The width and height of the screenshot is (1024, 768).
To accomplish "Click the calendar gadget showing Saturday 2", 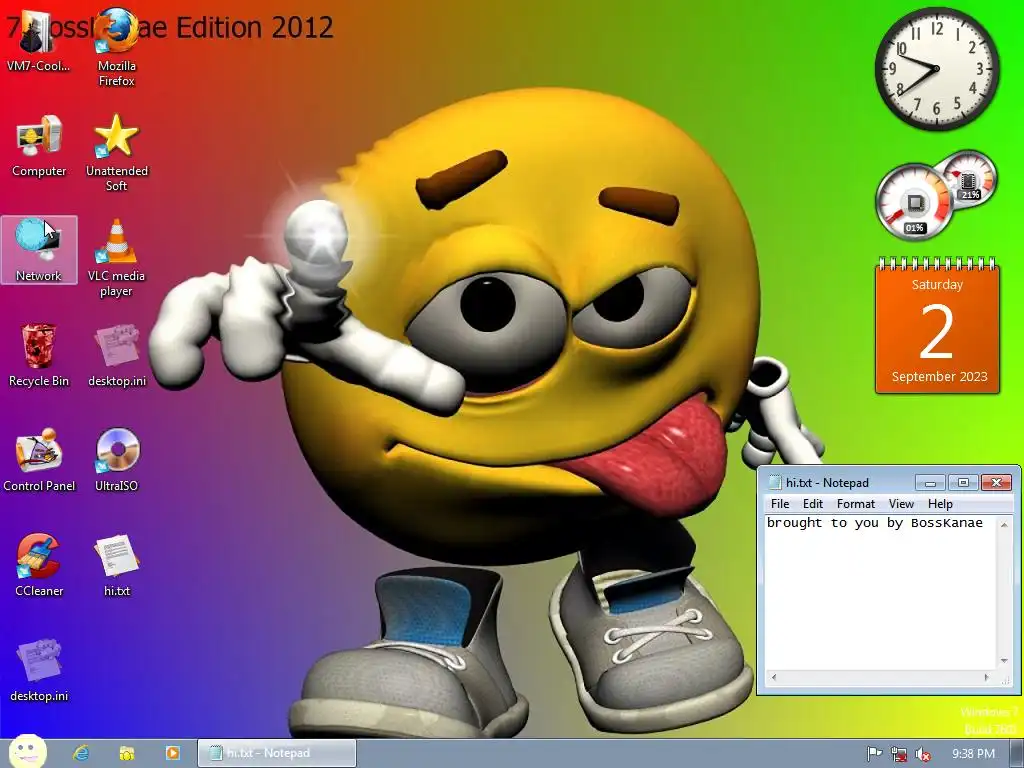I will [937, 326].
